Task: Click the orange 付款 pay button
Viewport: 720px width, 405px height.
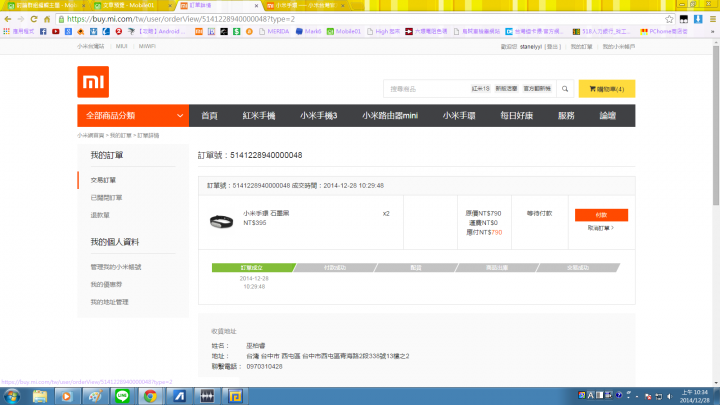Action: point(601,215)
